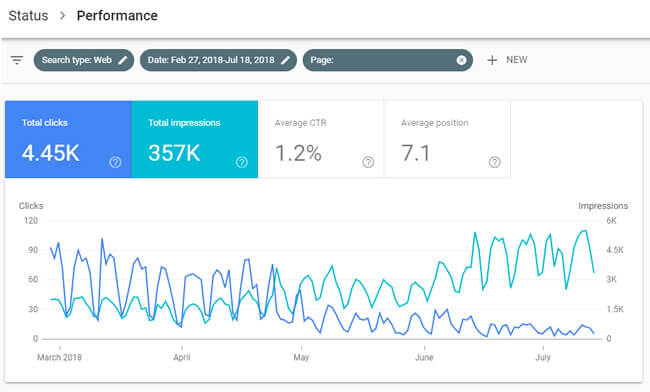650x392 pixels.
Task: Add a NEW filter
Action: 507,60
